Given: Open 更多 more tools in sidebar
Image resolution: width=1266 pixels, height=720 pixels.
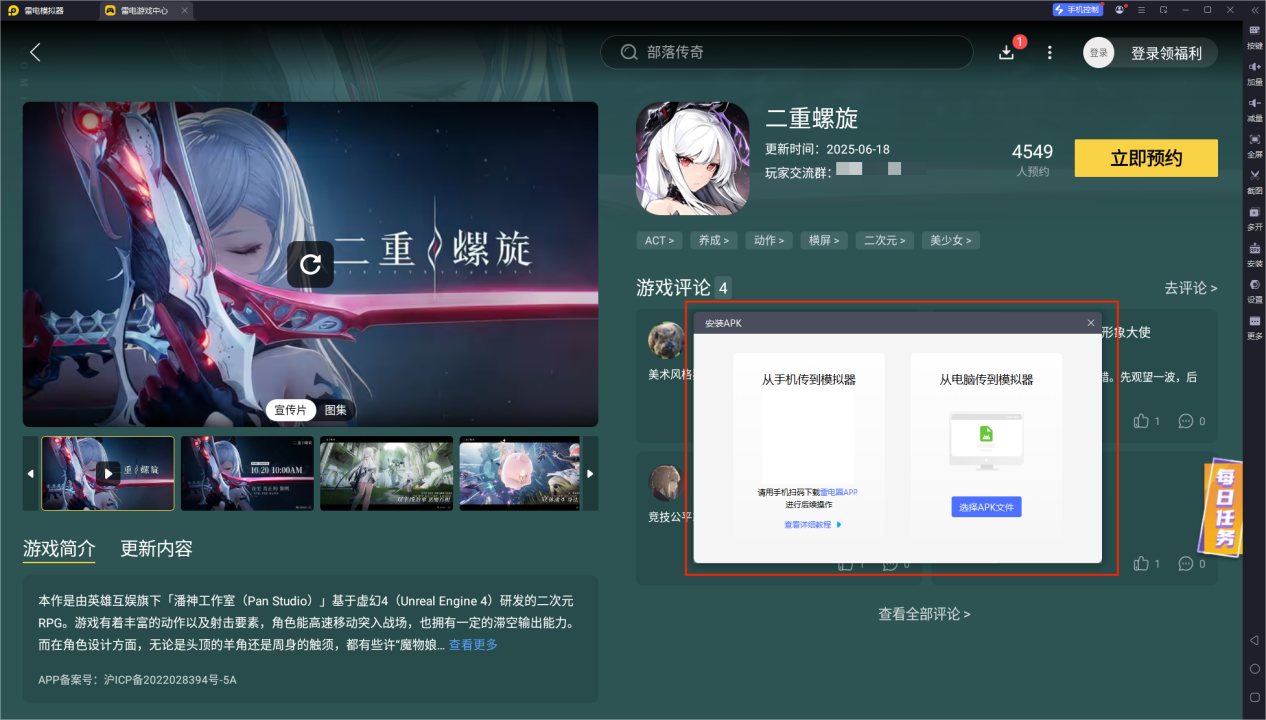Looking at the screenshot, I should (1254, 327).
